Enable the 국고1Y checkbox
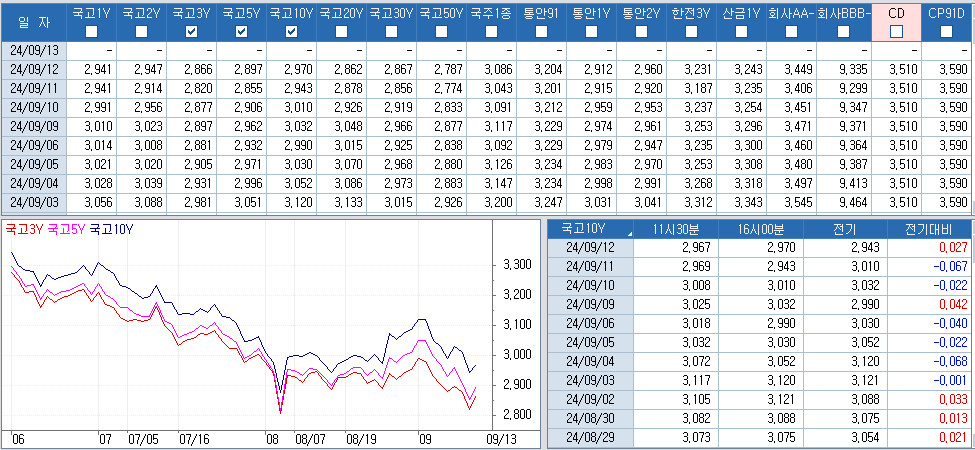Viewport: 975px width, 450px height. click(x=91, y=32)
